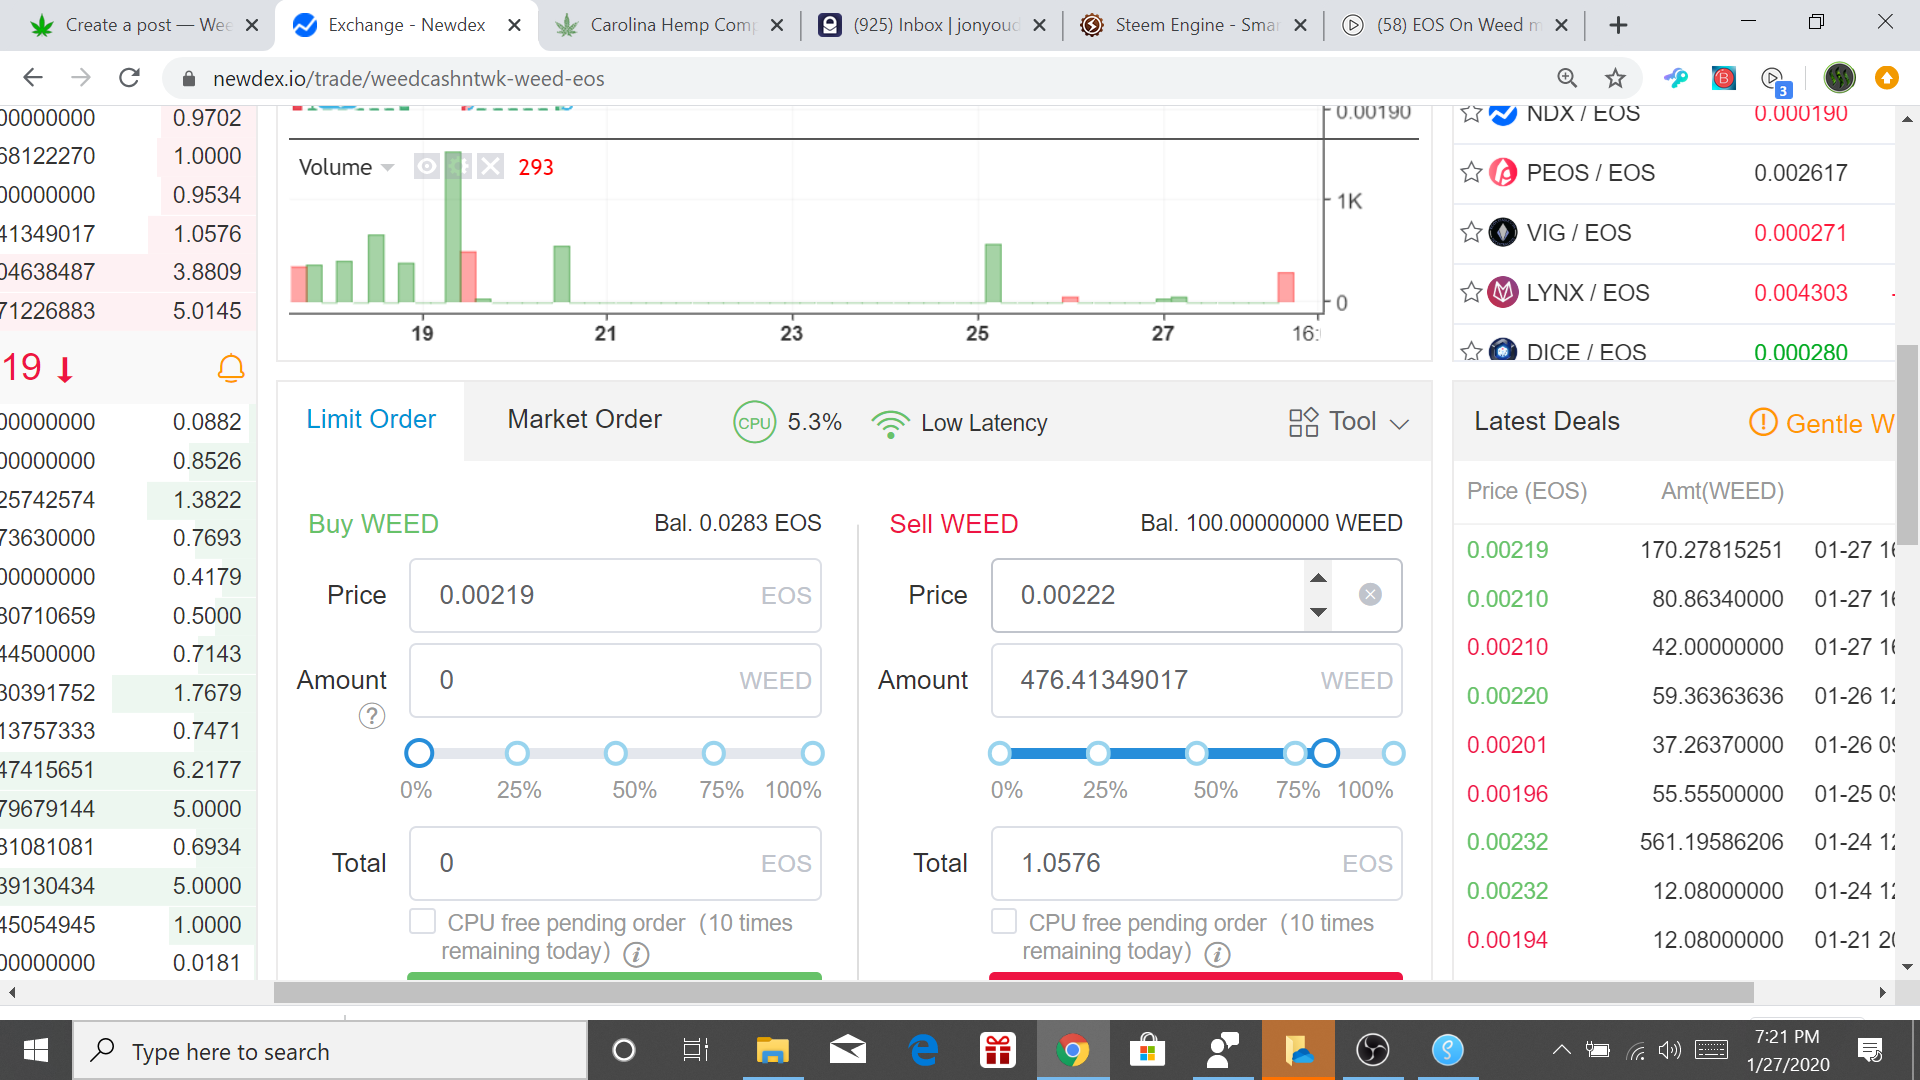Open the price alert bell
1920x1080 pixels.
pos(231,369)
